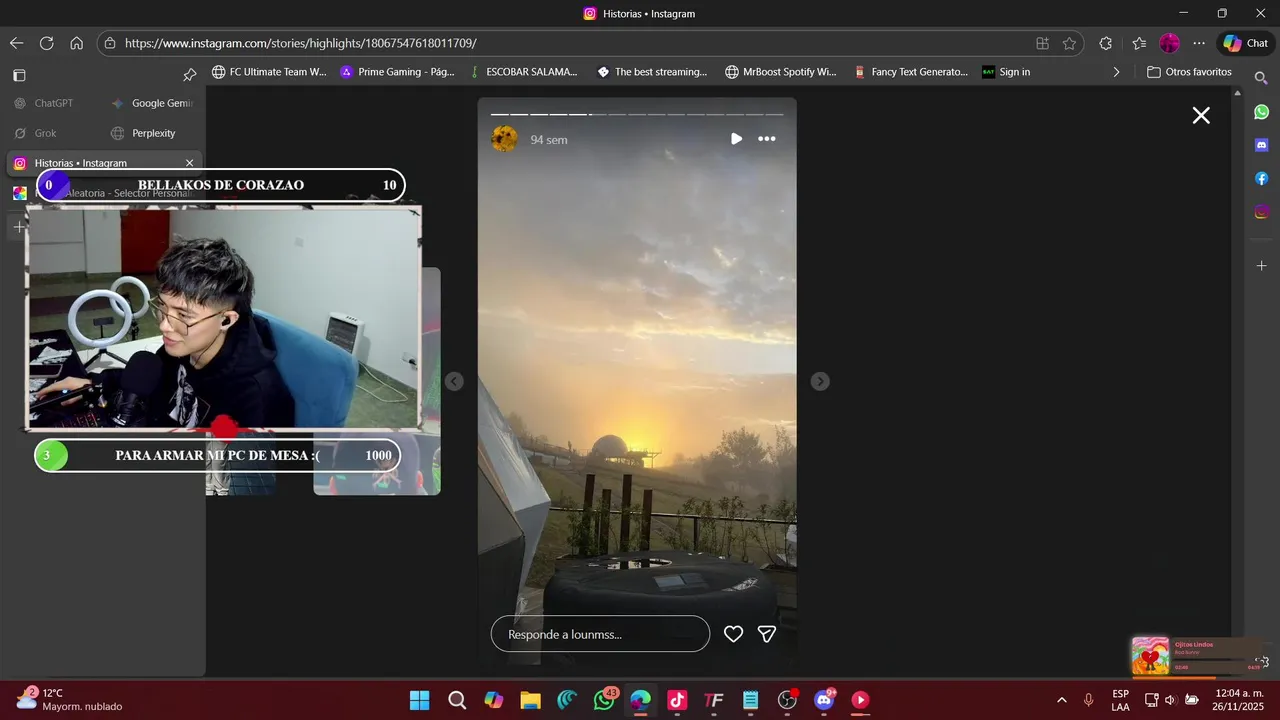Image resolution: width=1280 pixels, height=720 pixels.
Task: Click the Responde a lounmss reply field
Action: tap(600, 634)
